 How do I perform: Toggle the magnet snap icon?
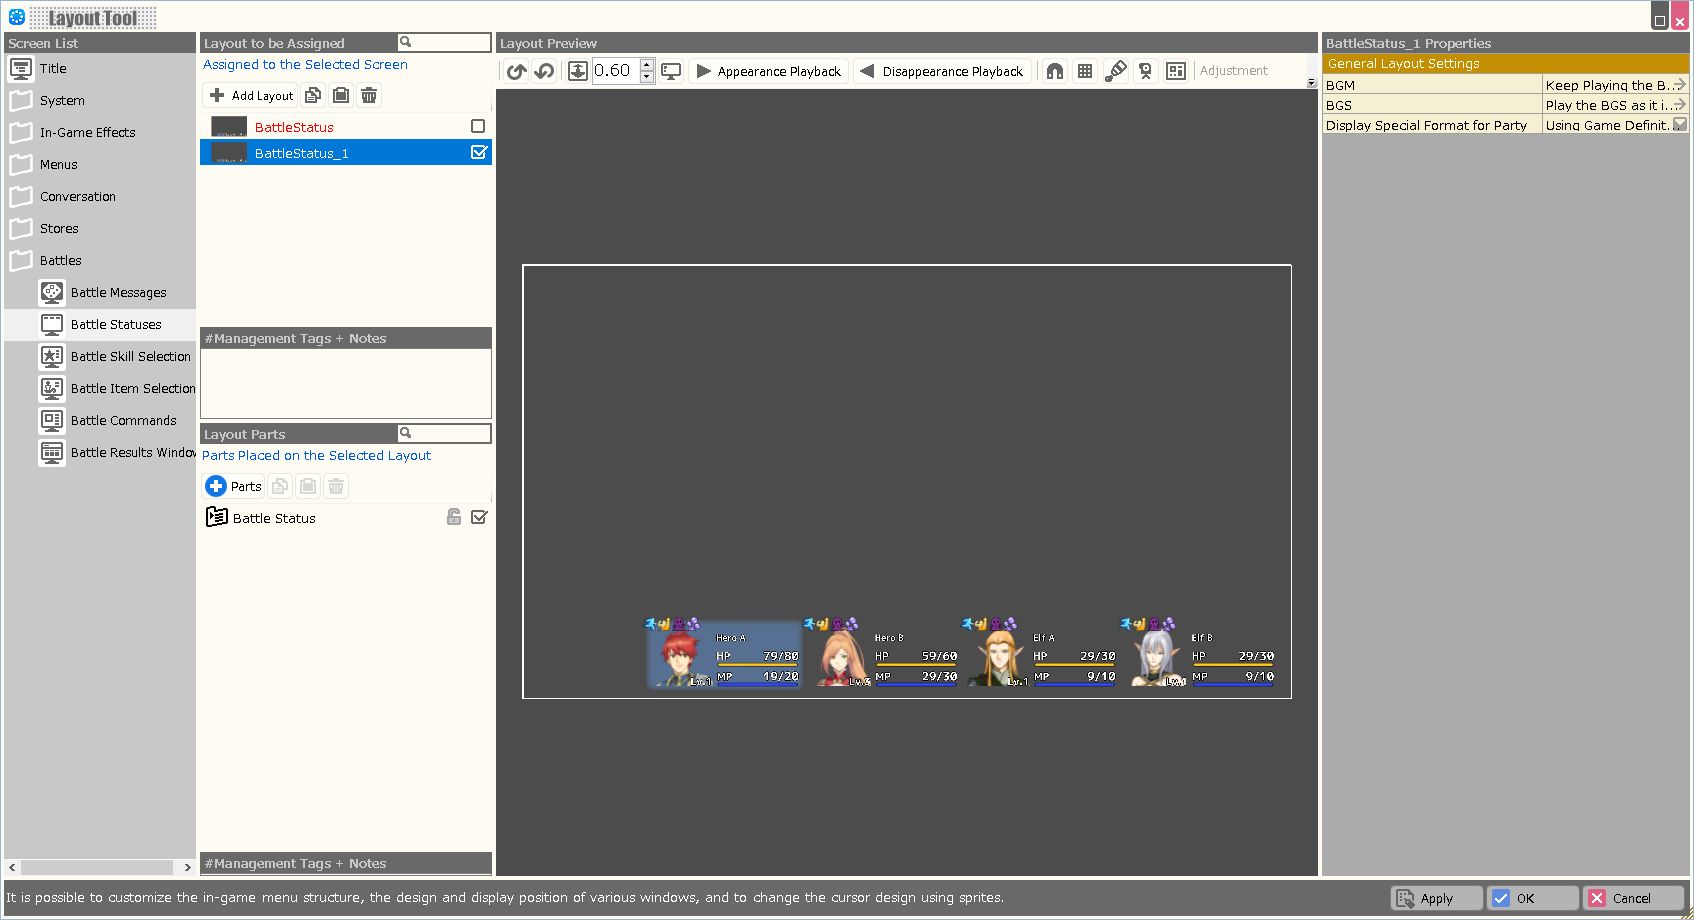1055,71
